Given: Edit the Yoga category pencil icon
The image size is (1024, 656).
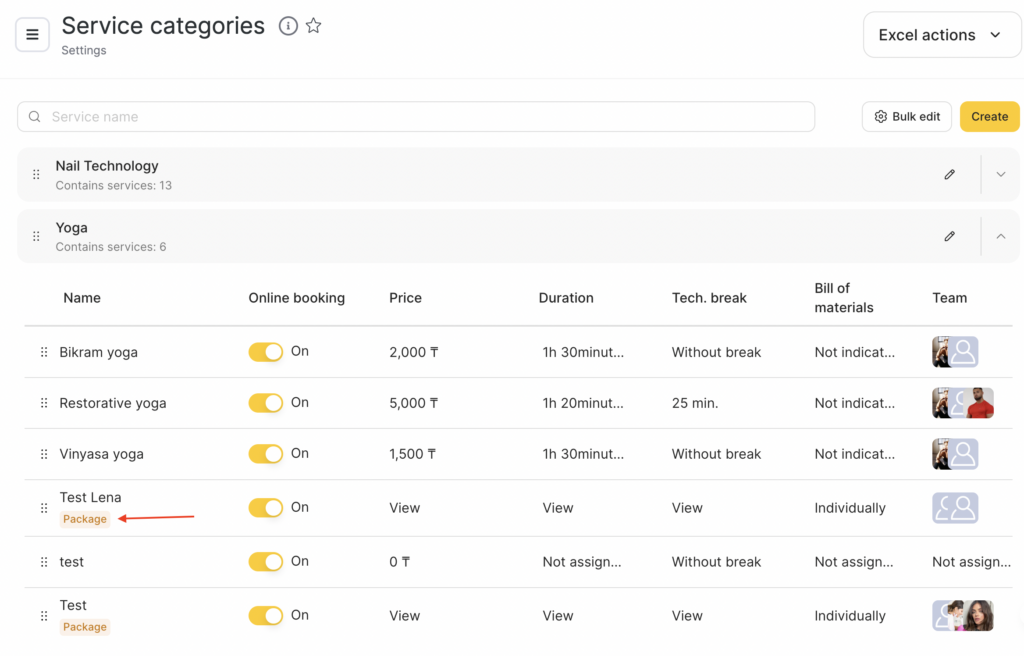Looking at the screenshot, I should click(949, 237).
